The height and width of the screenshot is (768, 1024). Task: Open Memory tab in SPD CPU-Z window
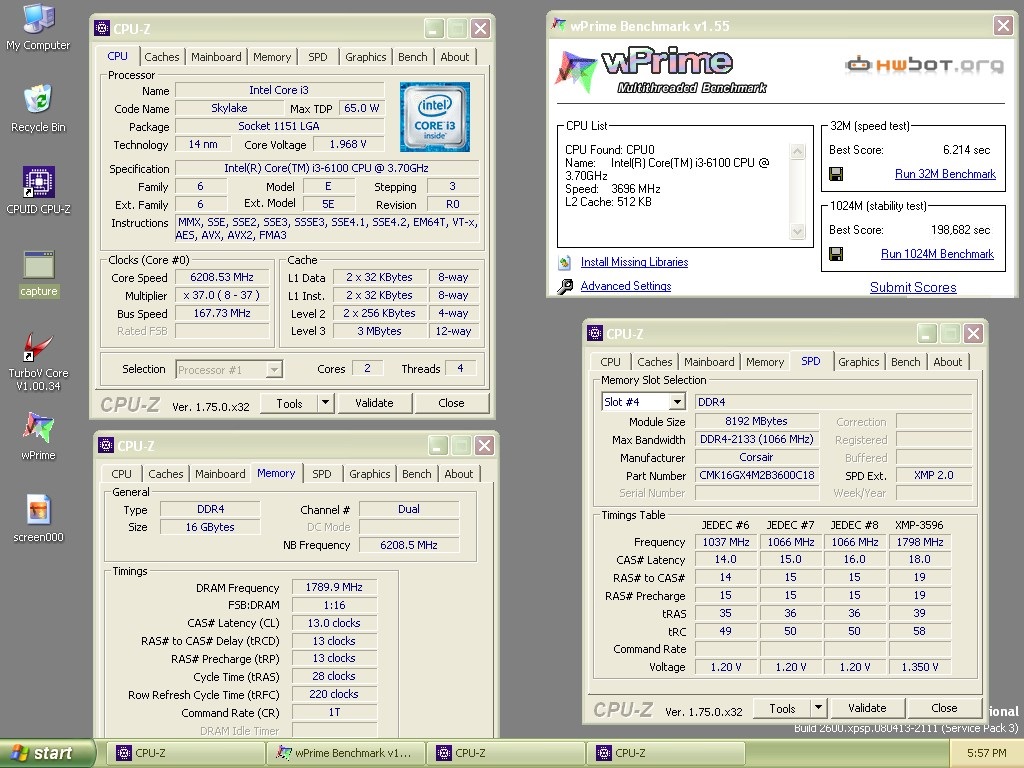click(765, 362)
